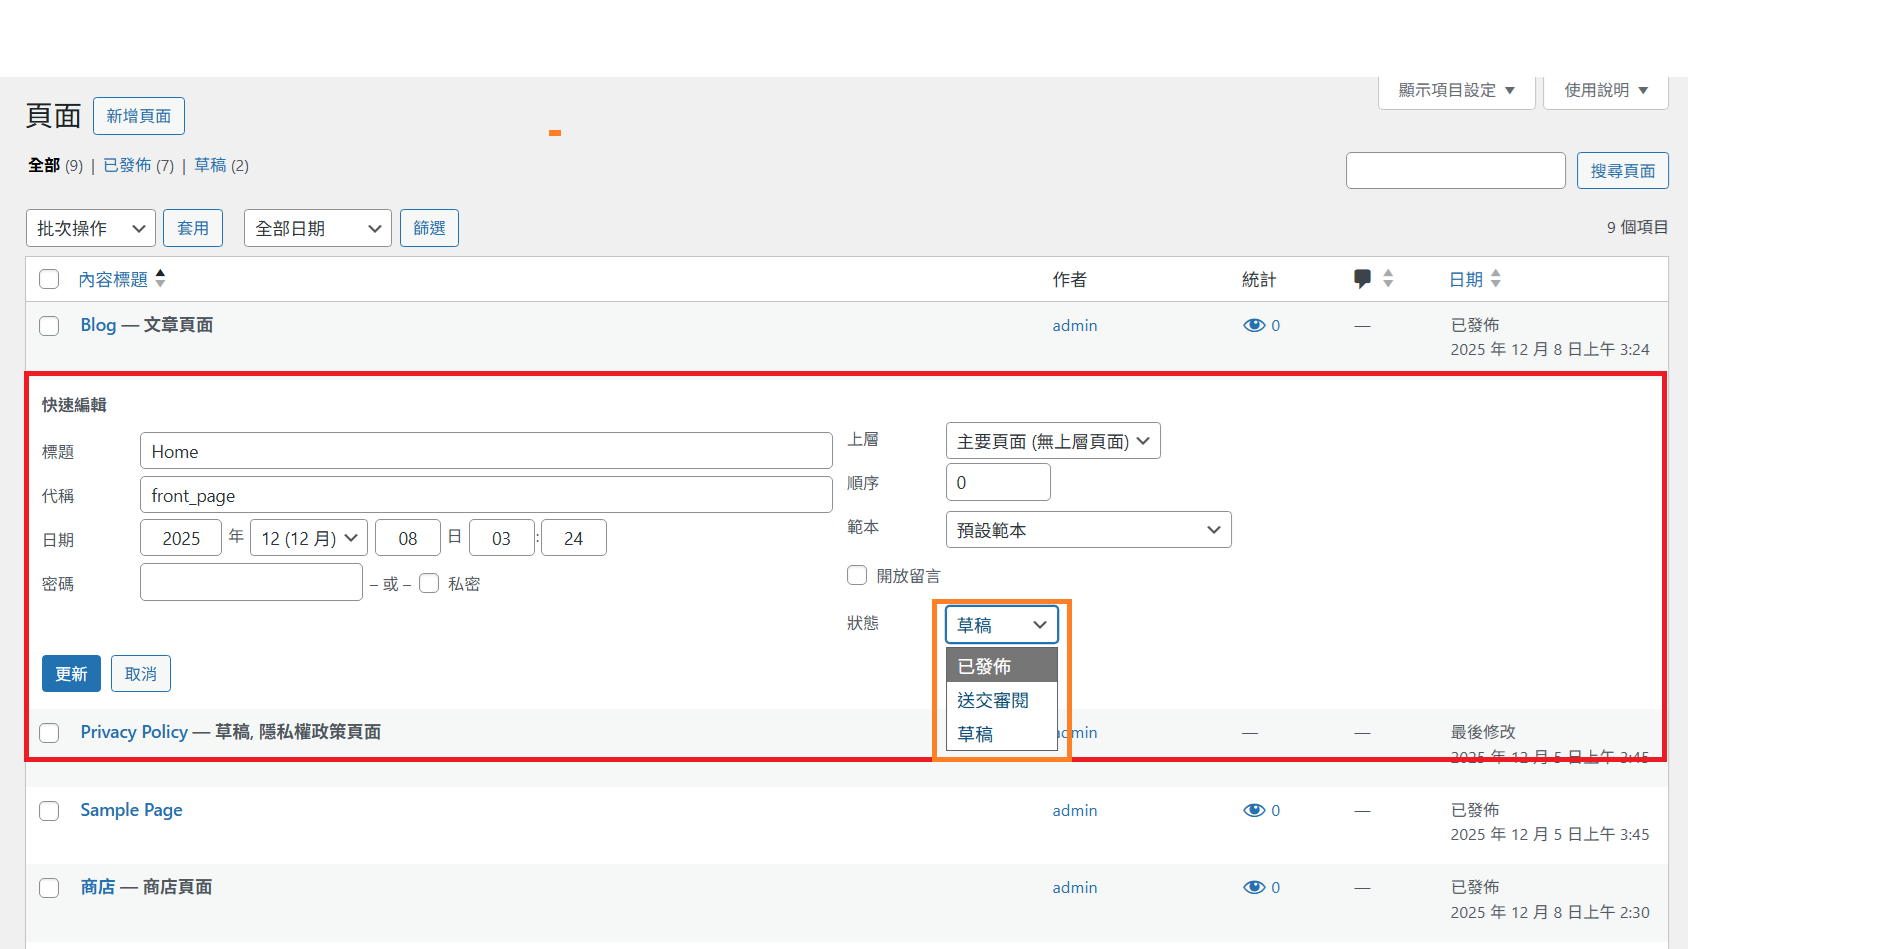Tick the checkbox beside Sample Page

[x=49, y=811]
